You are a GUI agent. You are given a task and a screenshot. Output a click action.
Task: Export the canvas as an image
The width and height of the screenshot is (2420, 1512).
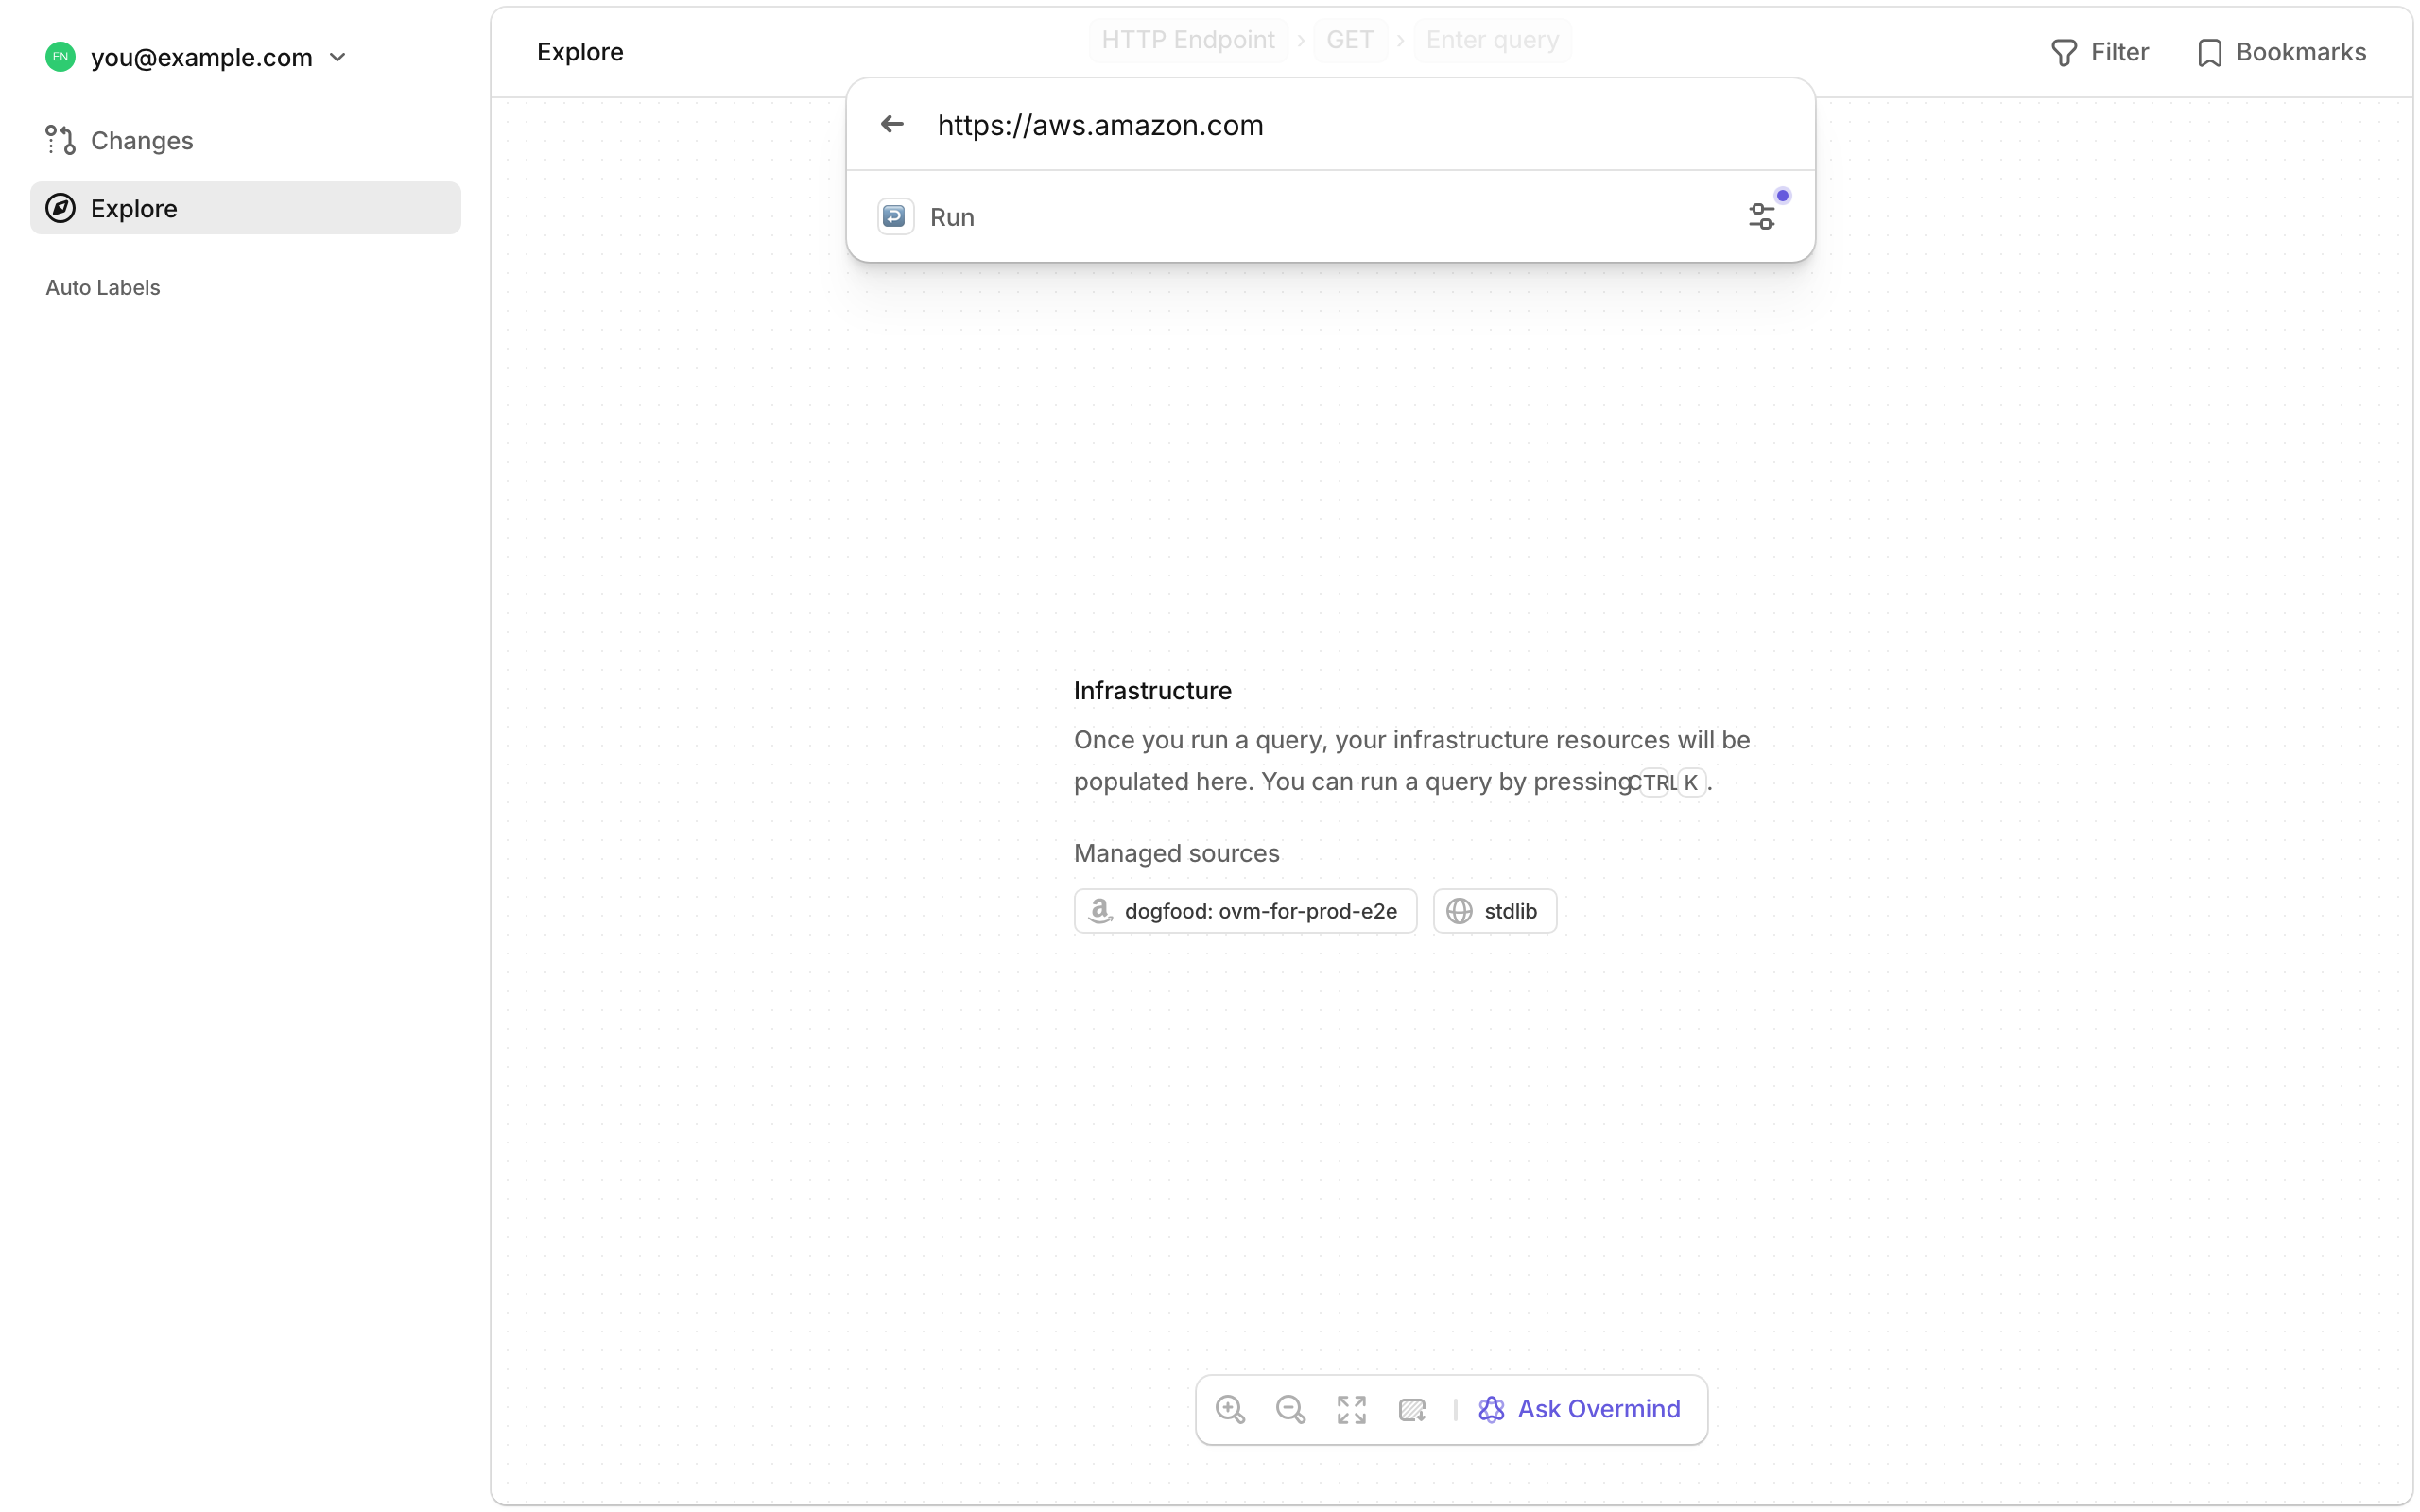coord(1412,1410)
